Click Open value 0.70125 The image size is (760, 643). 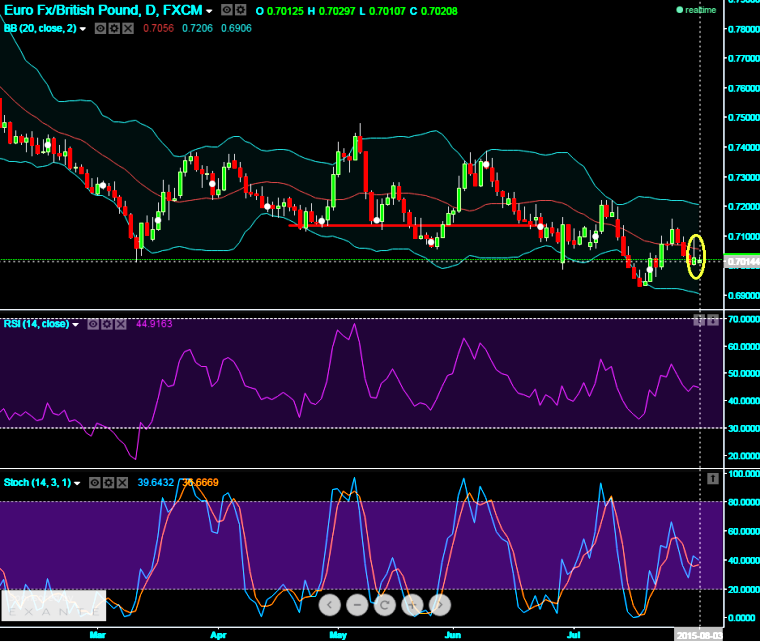(285, 11)
